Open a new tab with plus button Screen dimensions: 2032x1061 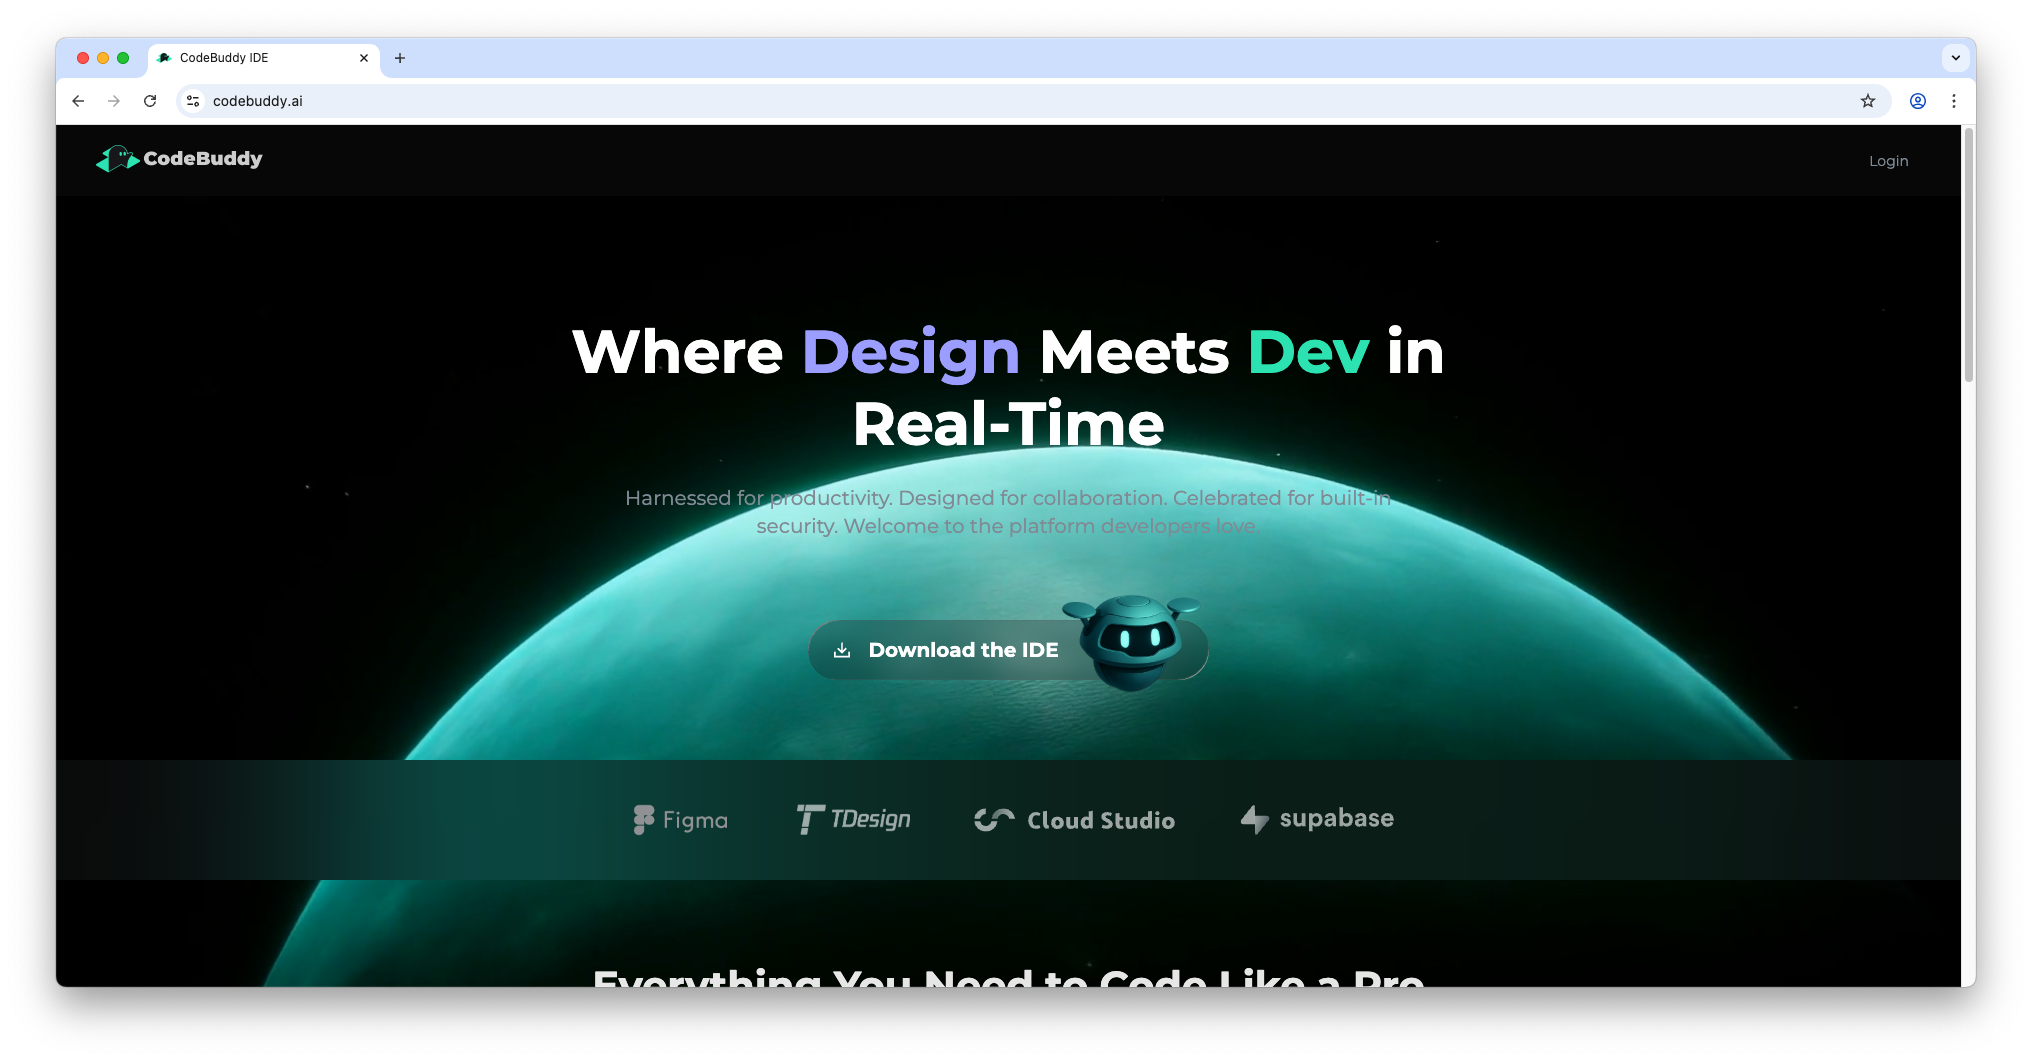(x=400, y=58)
